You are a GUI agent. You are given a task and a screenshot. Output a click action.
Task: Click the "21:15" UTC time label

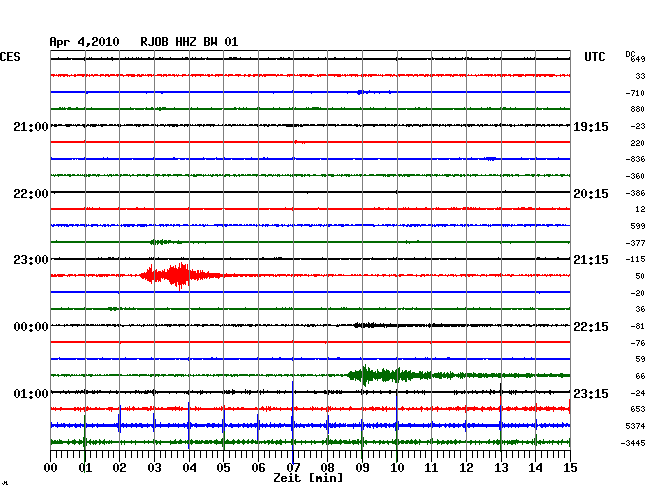[591, 260]
